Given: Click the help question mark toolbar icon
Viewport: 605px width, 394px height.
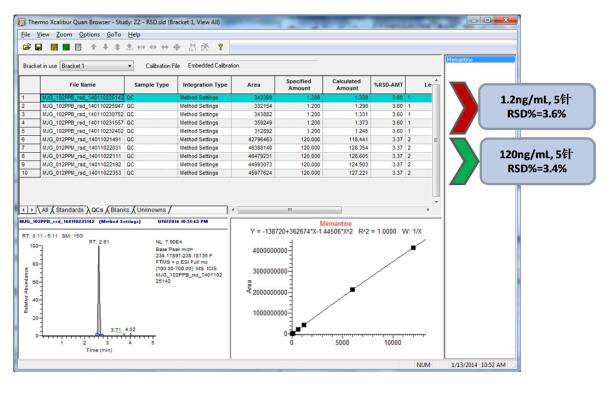Looking at the screenshot, I should coord(220,47).
